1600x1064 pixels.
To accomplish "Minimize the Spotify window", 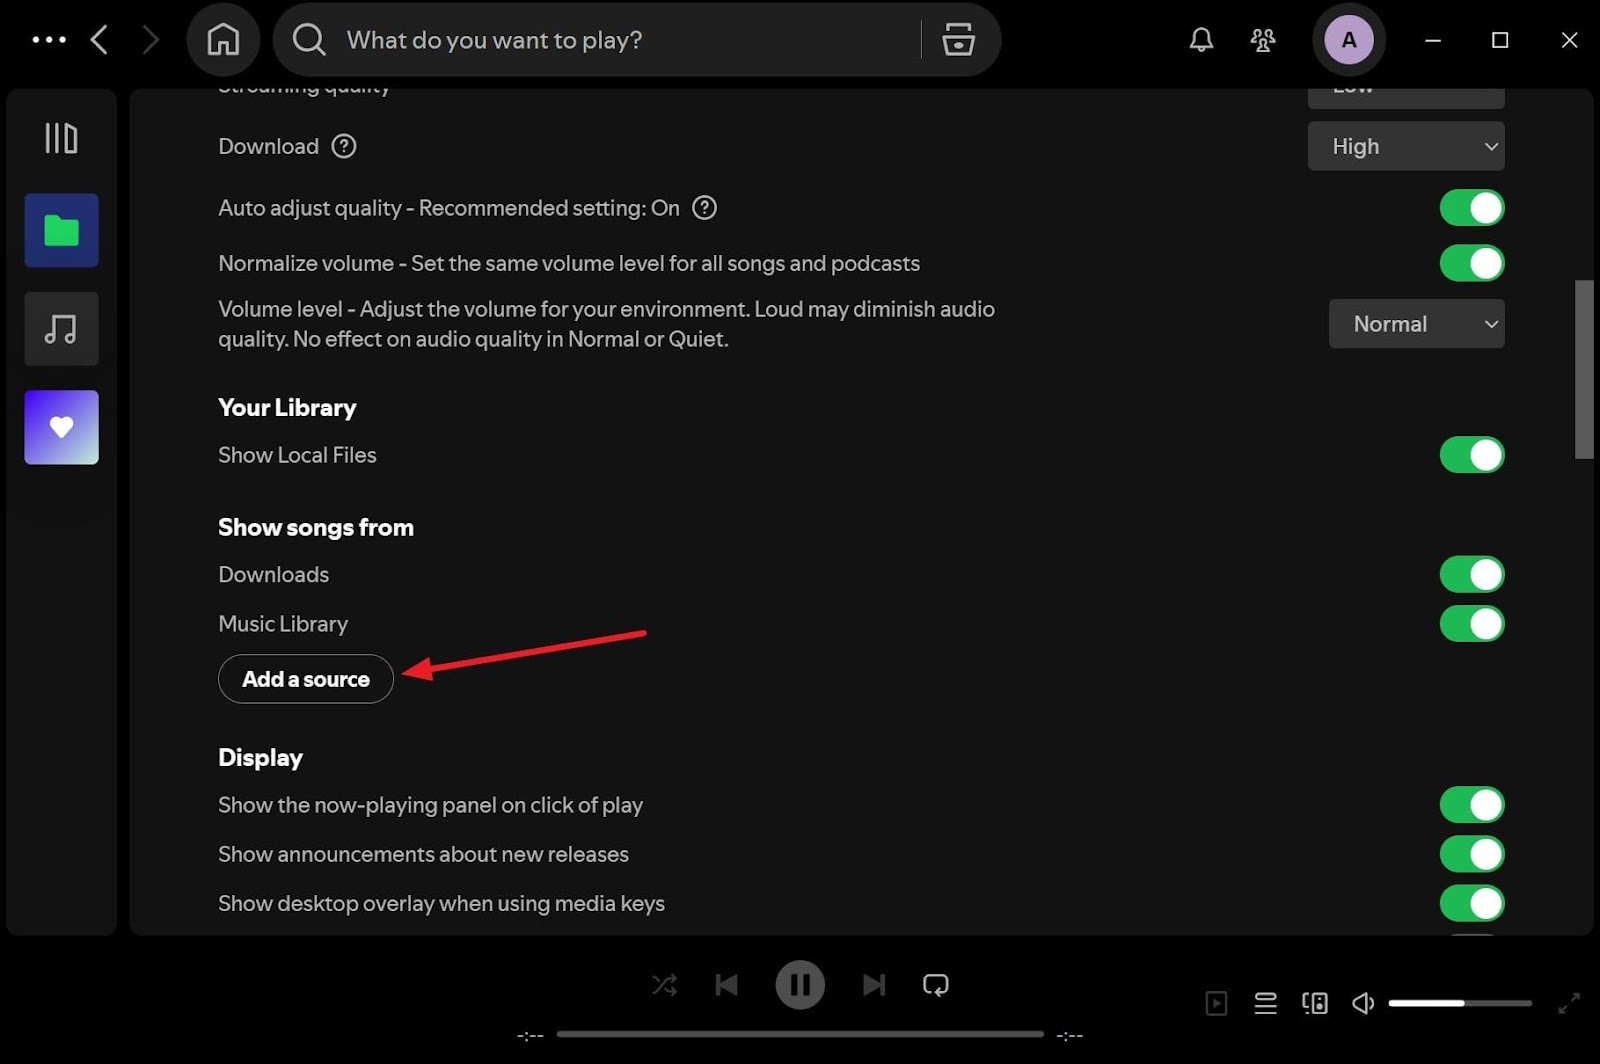I will coord(1433,40).
